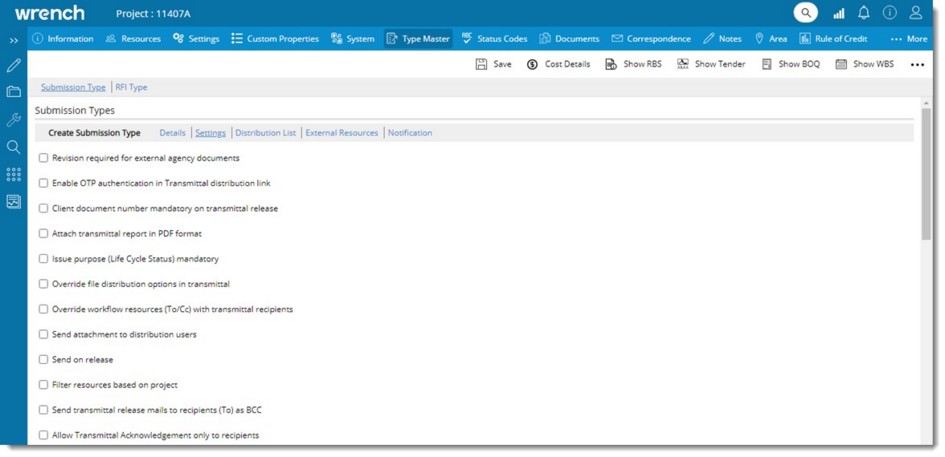Select the pencil edit icon in sidebar
Image resolution: width=945 pixels, height=457 pixels.
coord(14,65)
